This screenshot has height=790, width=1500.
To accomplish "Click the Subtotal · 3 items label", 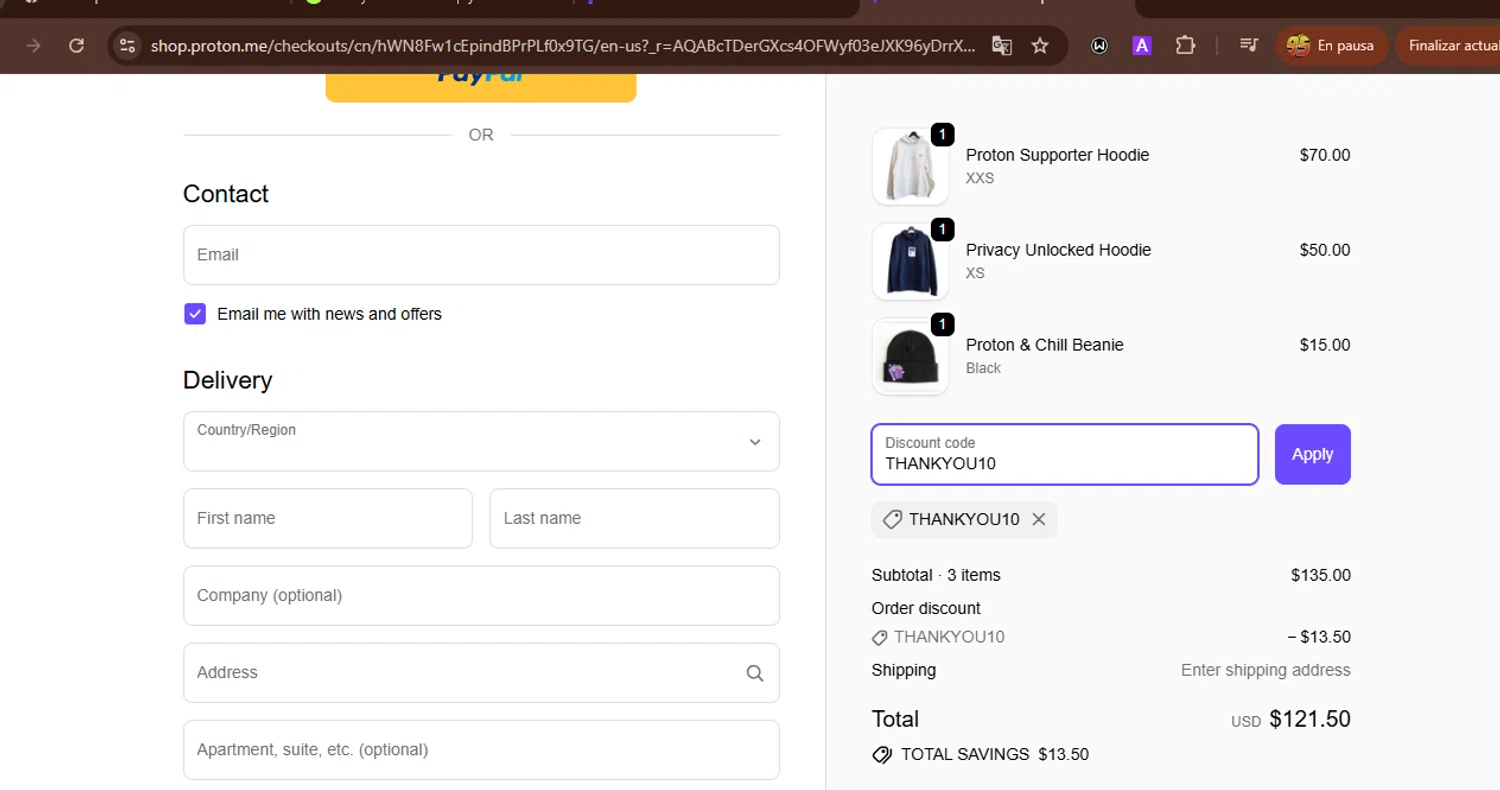I will [x=936, y=575].
